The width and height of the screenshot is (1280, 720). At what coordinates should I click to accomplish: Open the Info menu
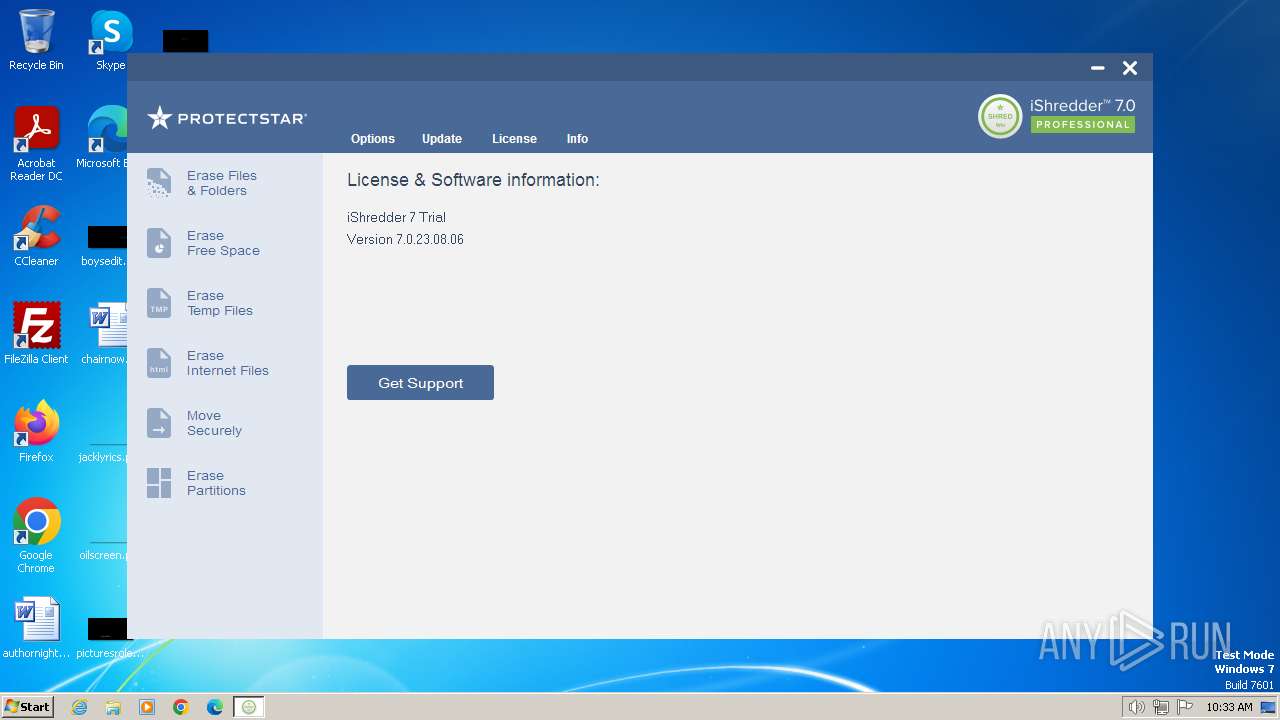(577, 139)
